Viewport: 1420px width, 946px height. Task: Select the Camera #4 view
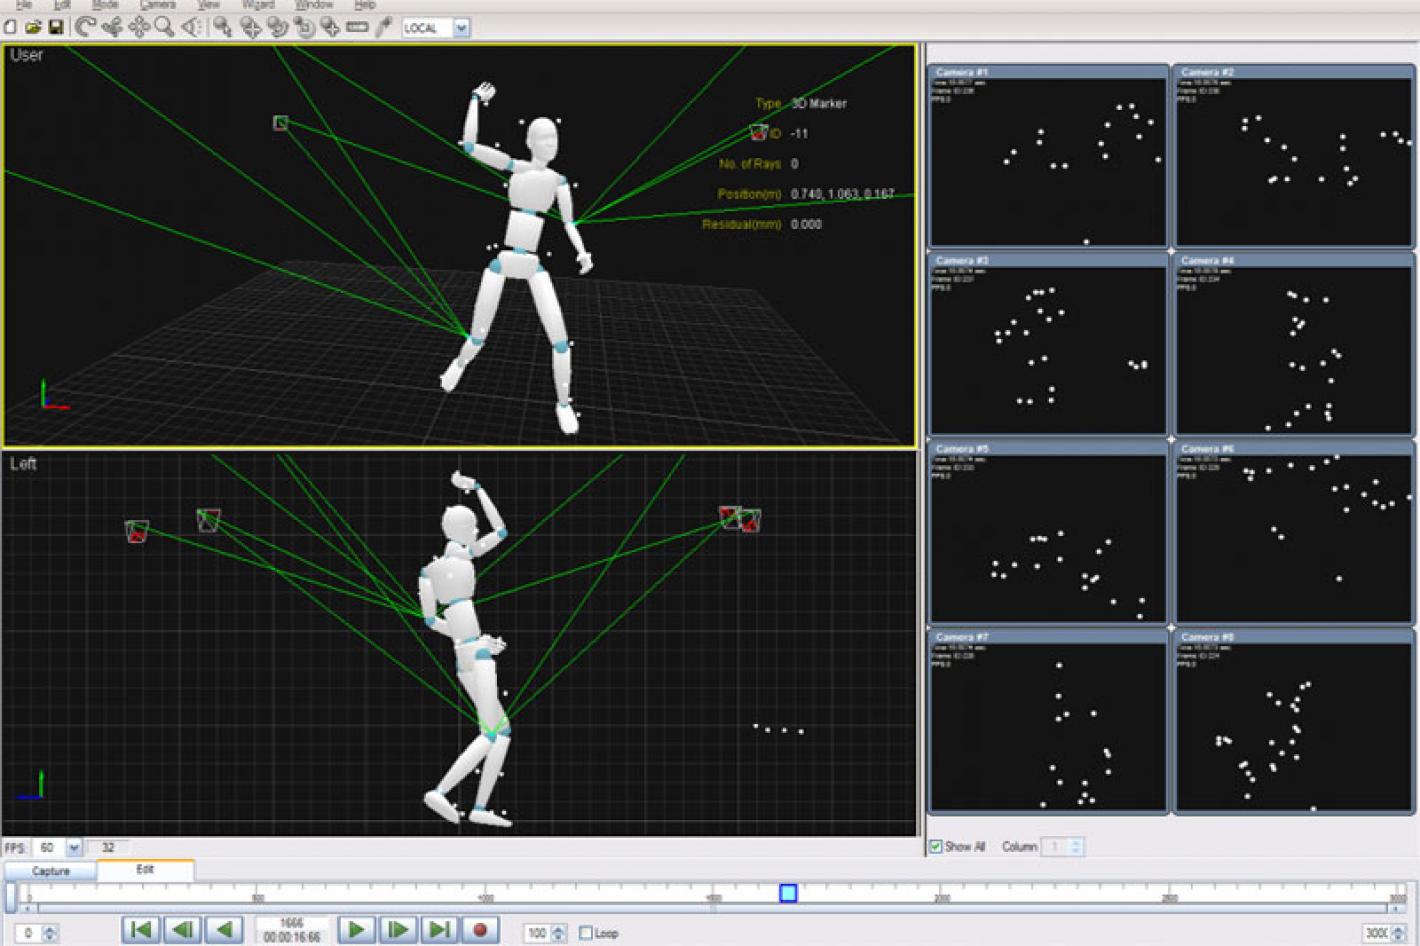point(1294,344)
